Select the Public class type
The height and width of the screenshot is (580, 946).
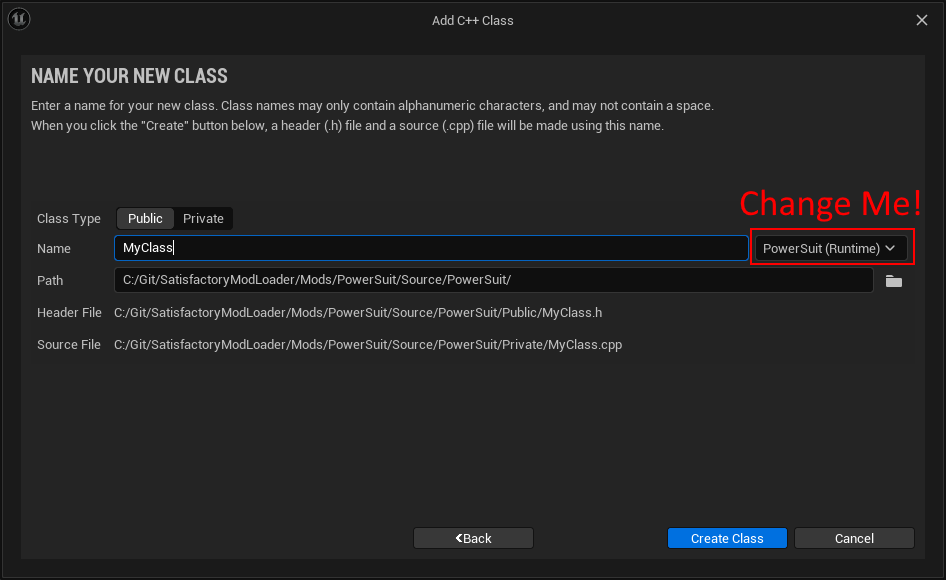click(x=145, y=218)
